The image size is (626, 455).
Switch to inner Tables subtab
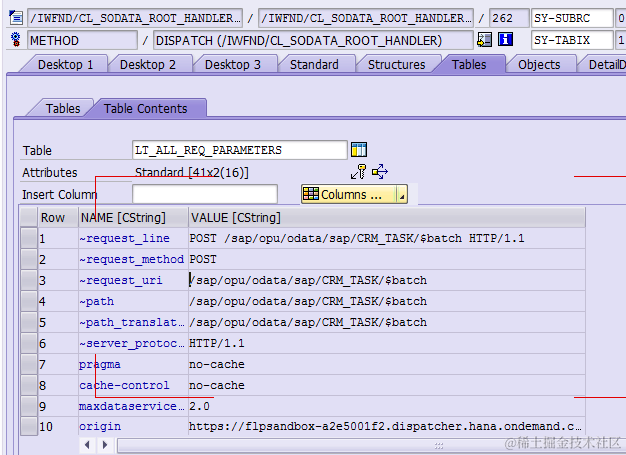coord(63,108)
